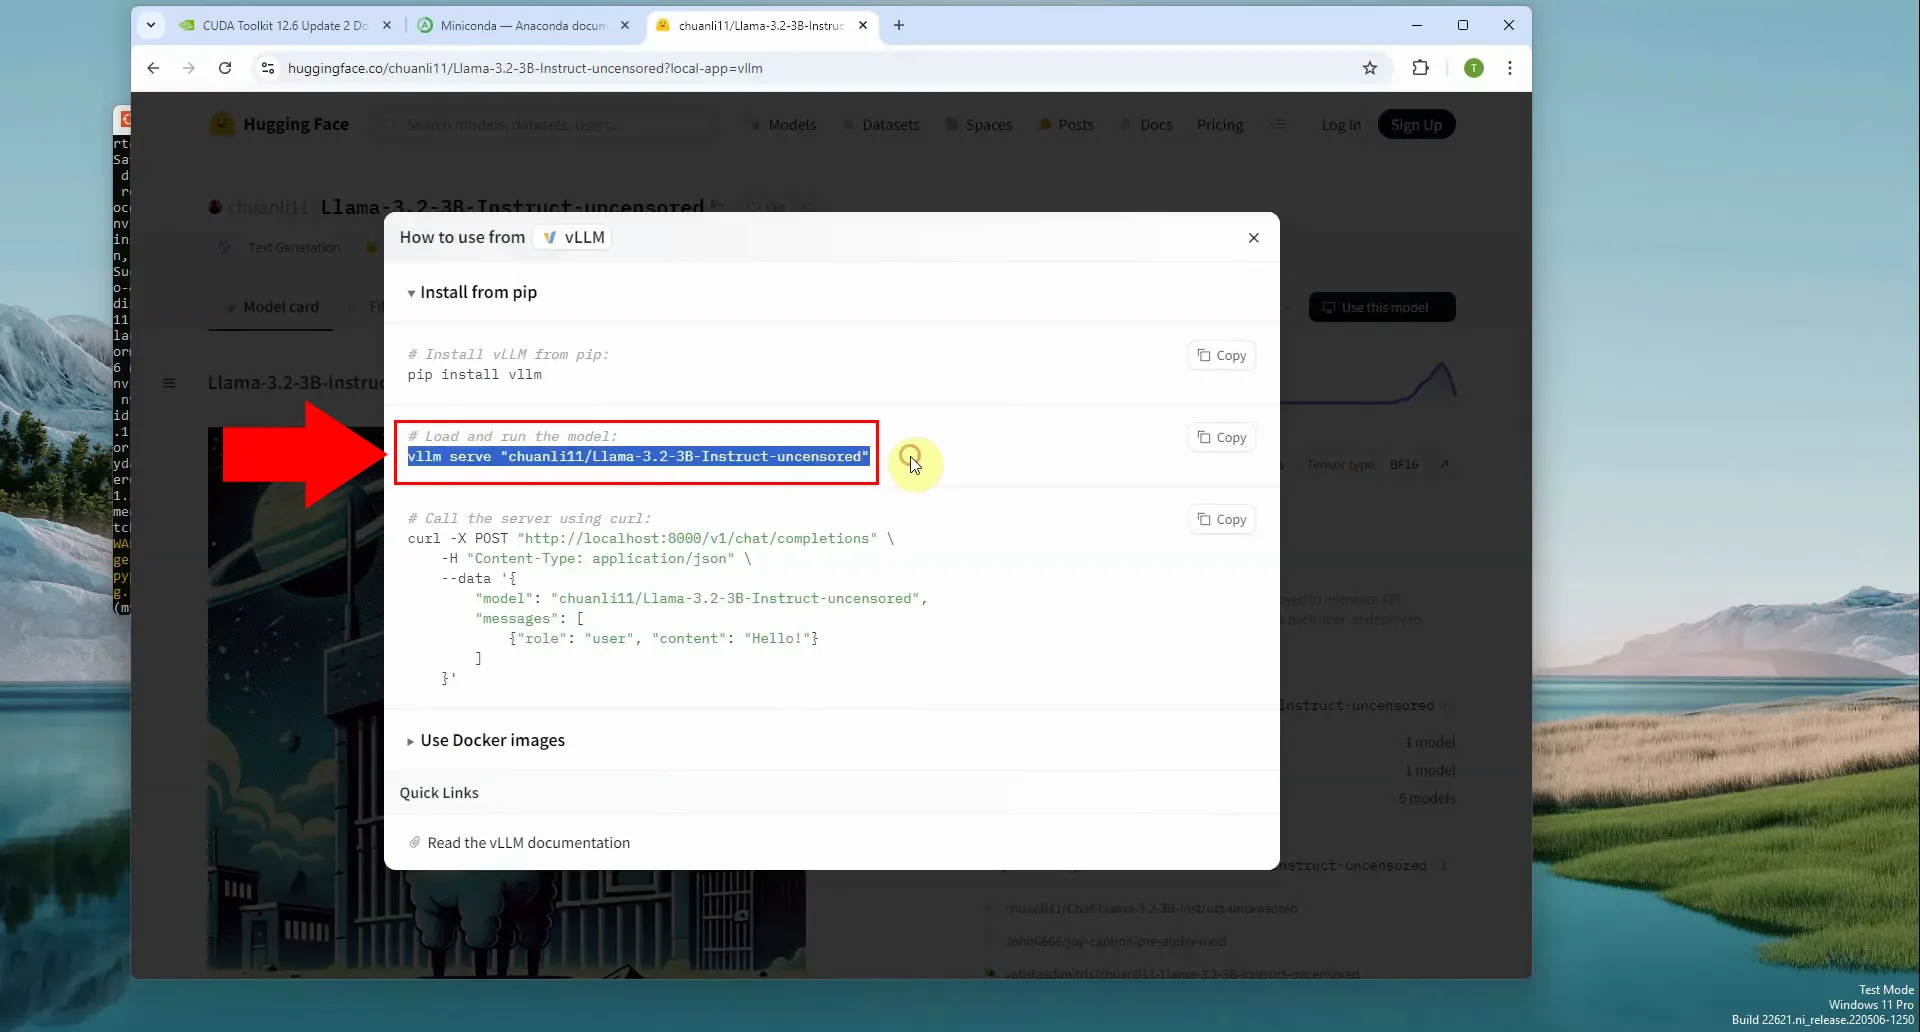Focus the search models, datasets, users field
1920x1032 pixels.
[x=545, y=125]
